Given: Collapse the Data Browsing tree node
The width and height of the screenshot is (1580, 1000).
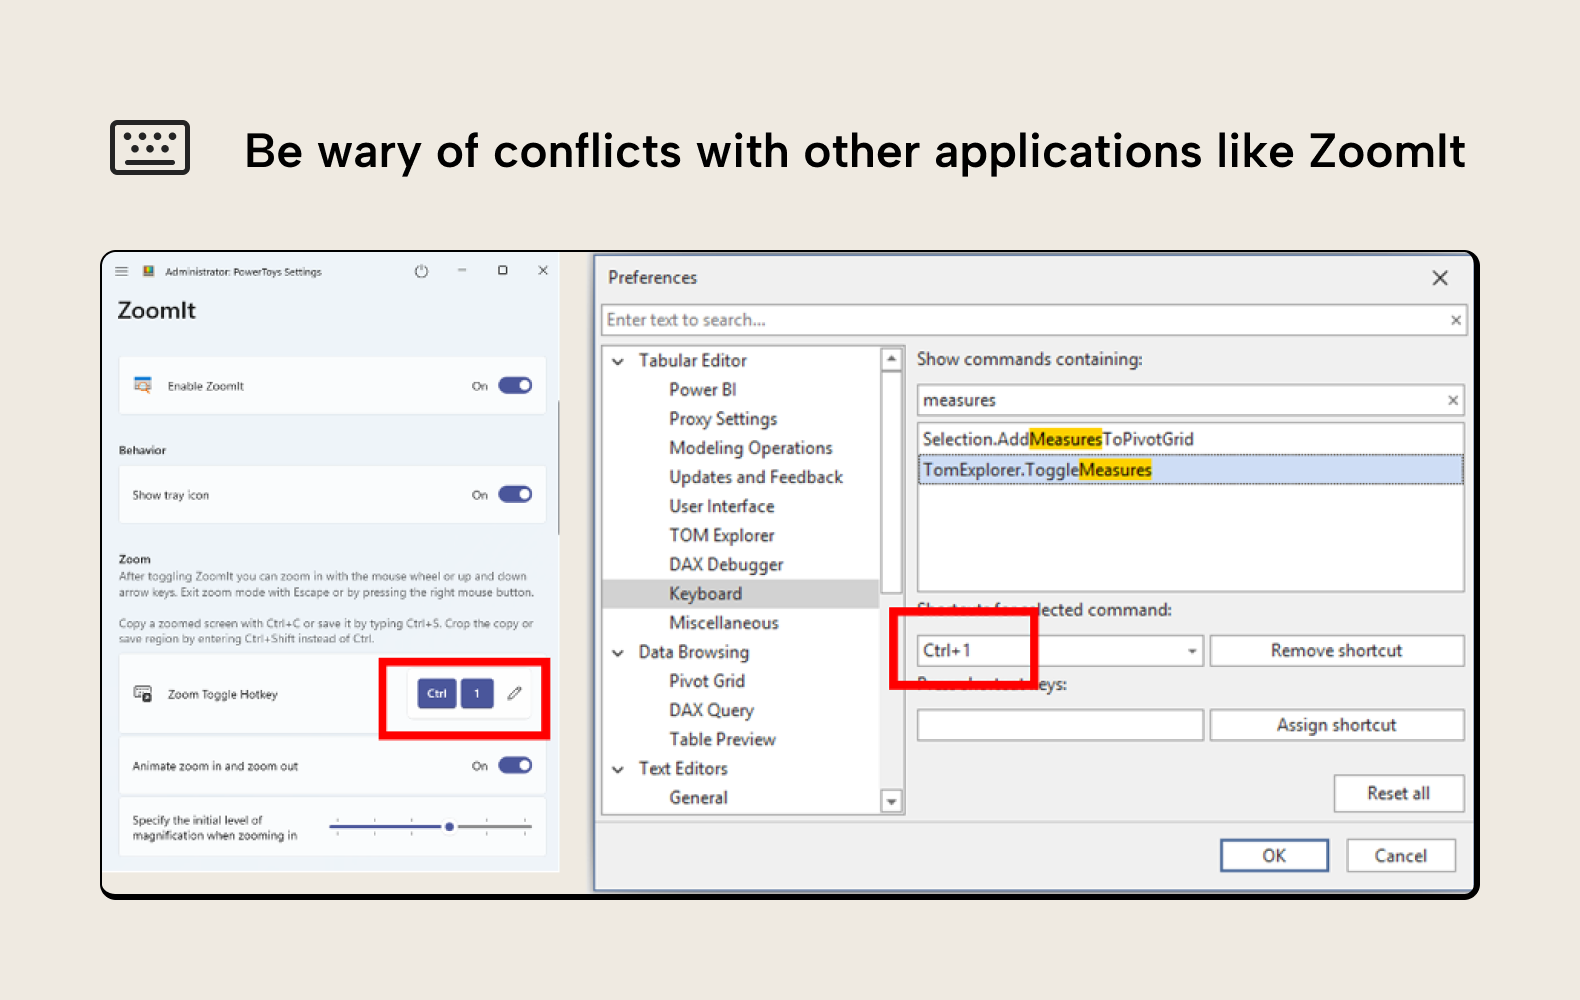Looking at the screenshot, I should [x=618, y=653].
